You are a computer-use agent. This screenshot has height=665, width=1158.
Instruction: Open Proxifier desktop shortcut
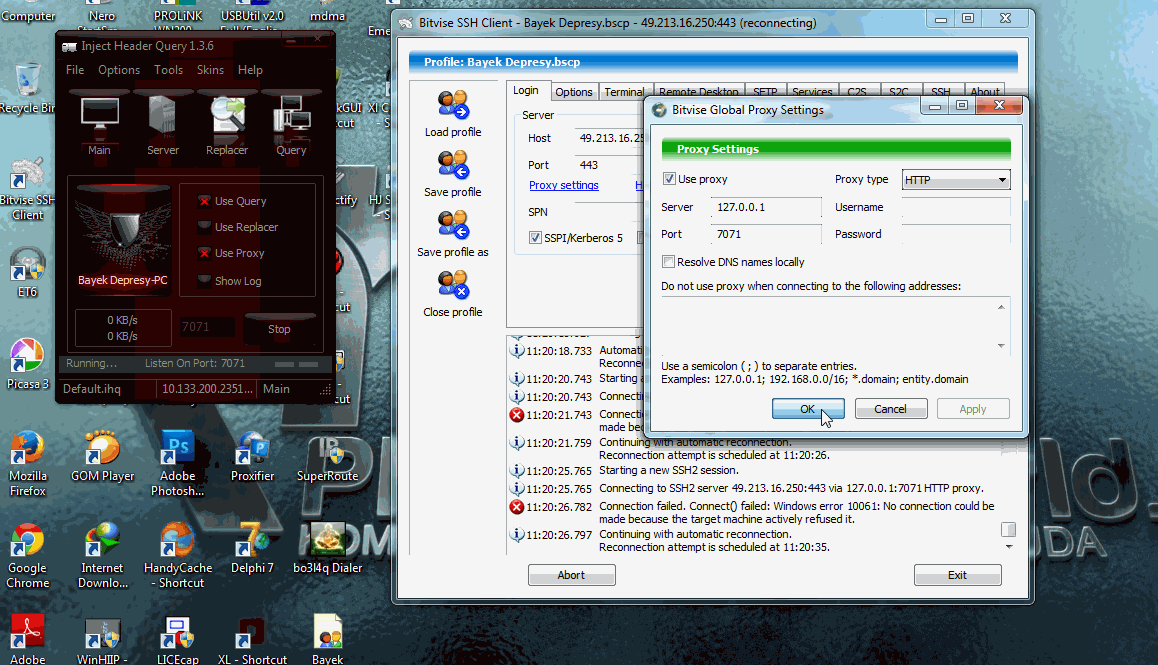253,457
